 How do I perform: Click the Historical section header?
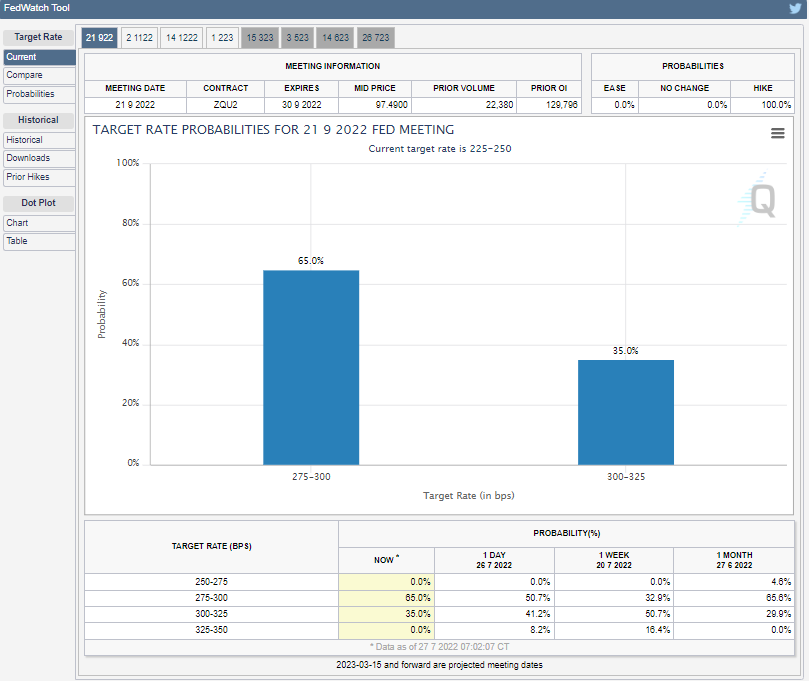point(38,120)
